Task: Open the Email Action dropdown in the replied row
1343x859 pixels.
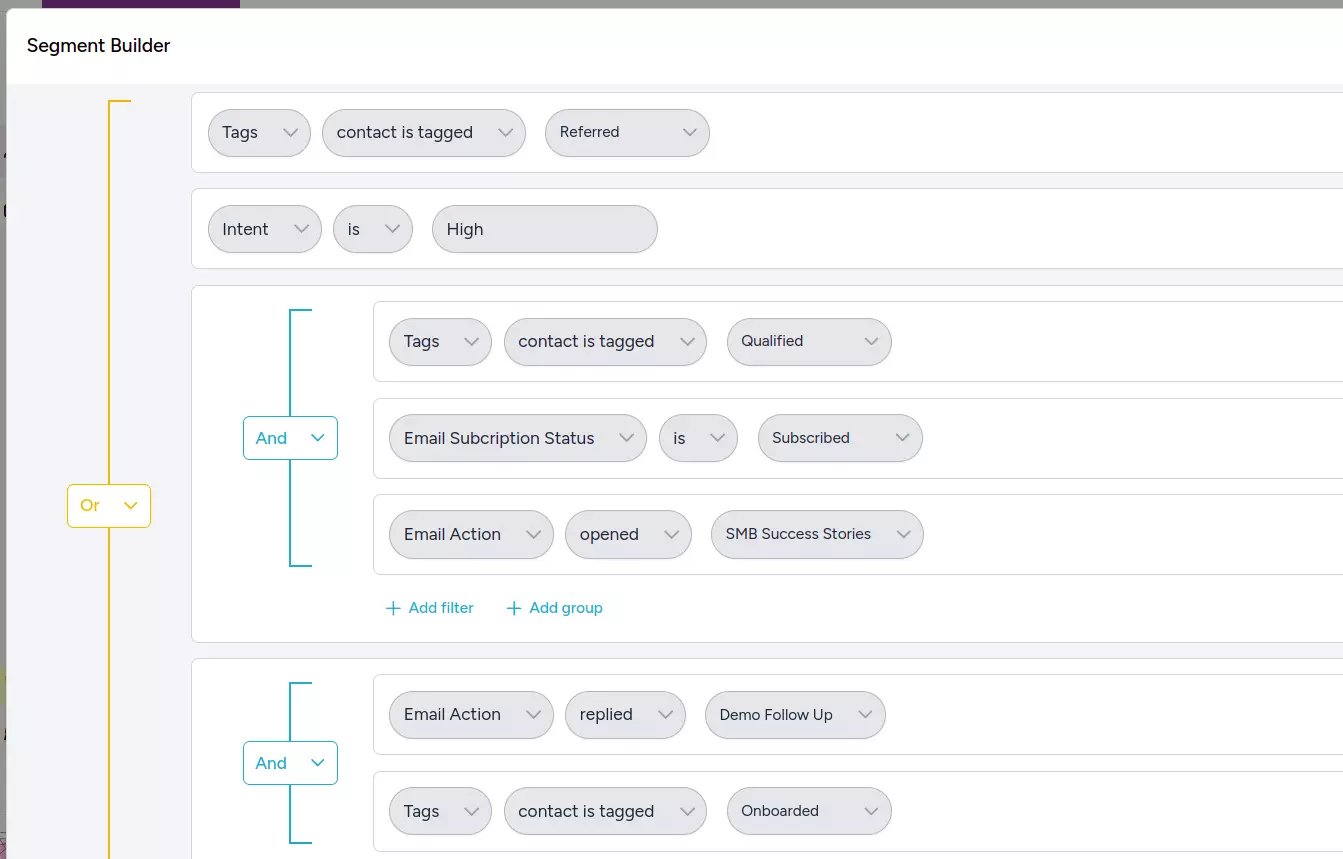Action: click(x=471, y=715)
